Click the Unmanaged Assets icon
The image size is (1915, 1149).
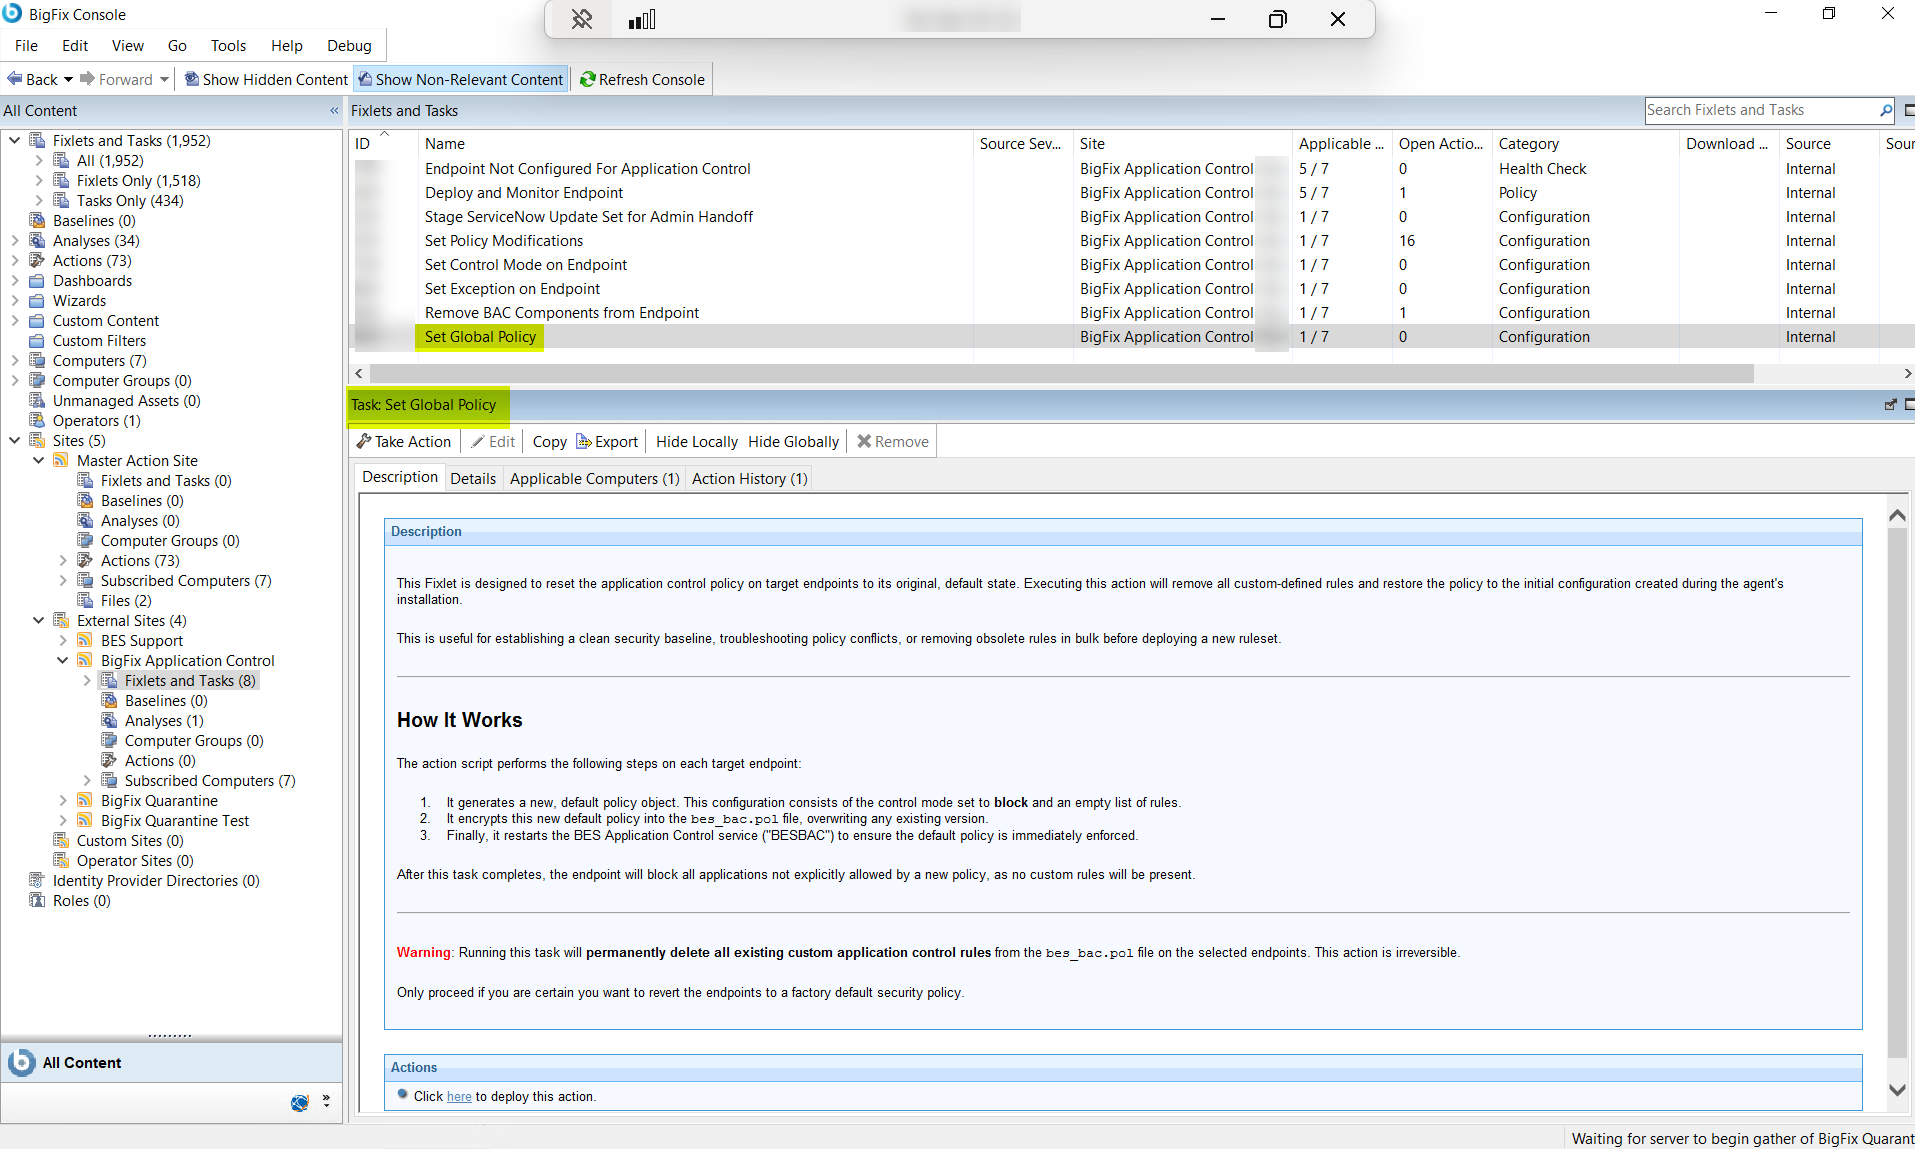38,400
